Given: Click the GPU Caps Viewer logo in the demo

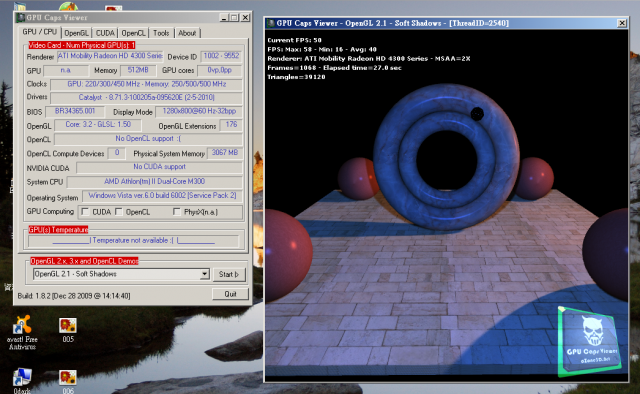Looking at the screenshot, I should coord(590,341).
